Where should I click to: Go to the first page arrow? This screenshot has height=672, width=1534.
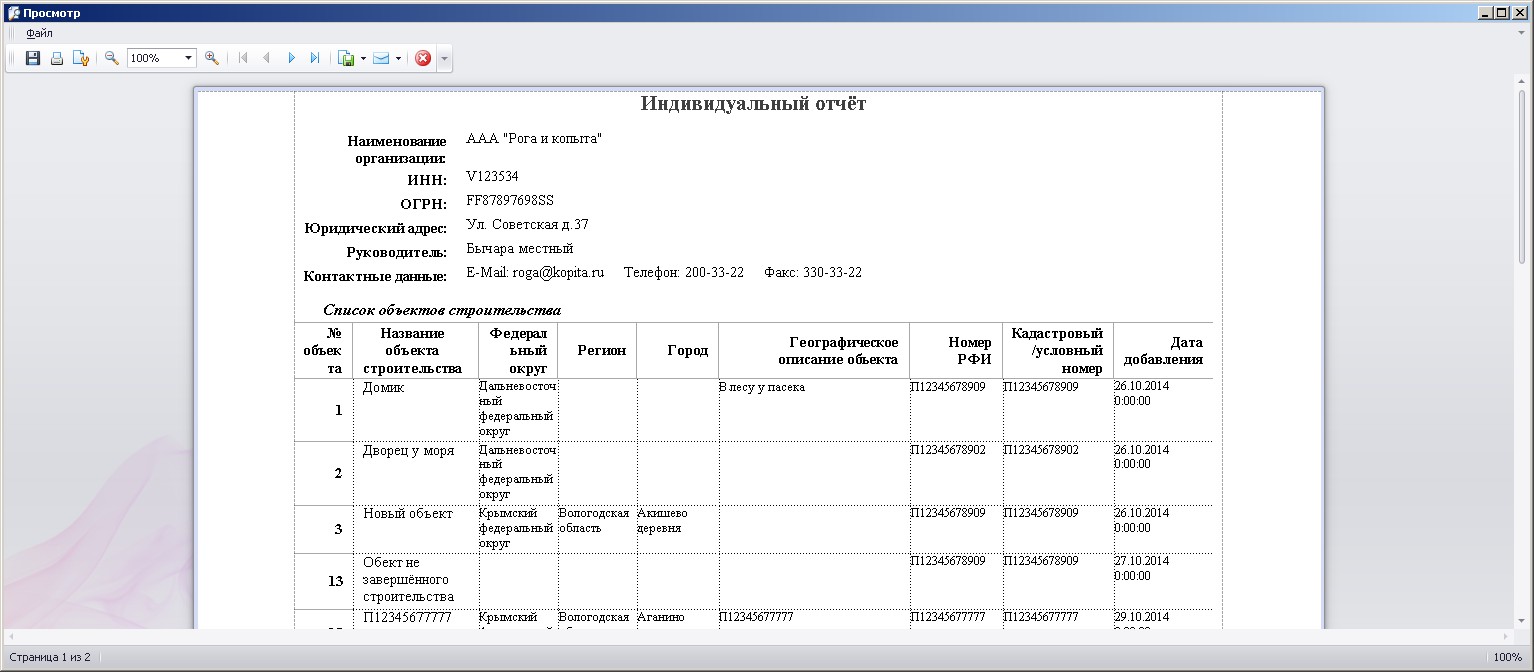(242, 58)
